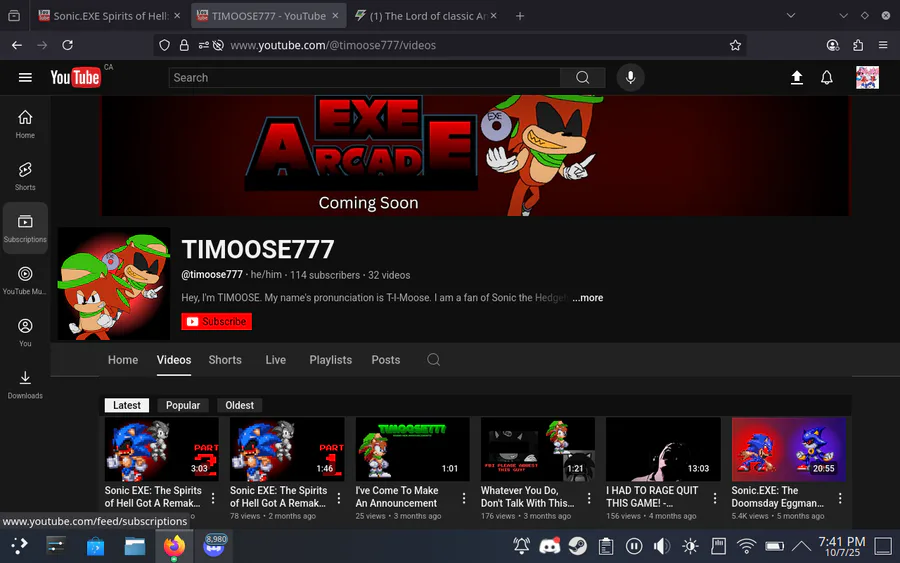
Task: Open Subscriptions in sidebar
Action: click(x=25, y=228)
